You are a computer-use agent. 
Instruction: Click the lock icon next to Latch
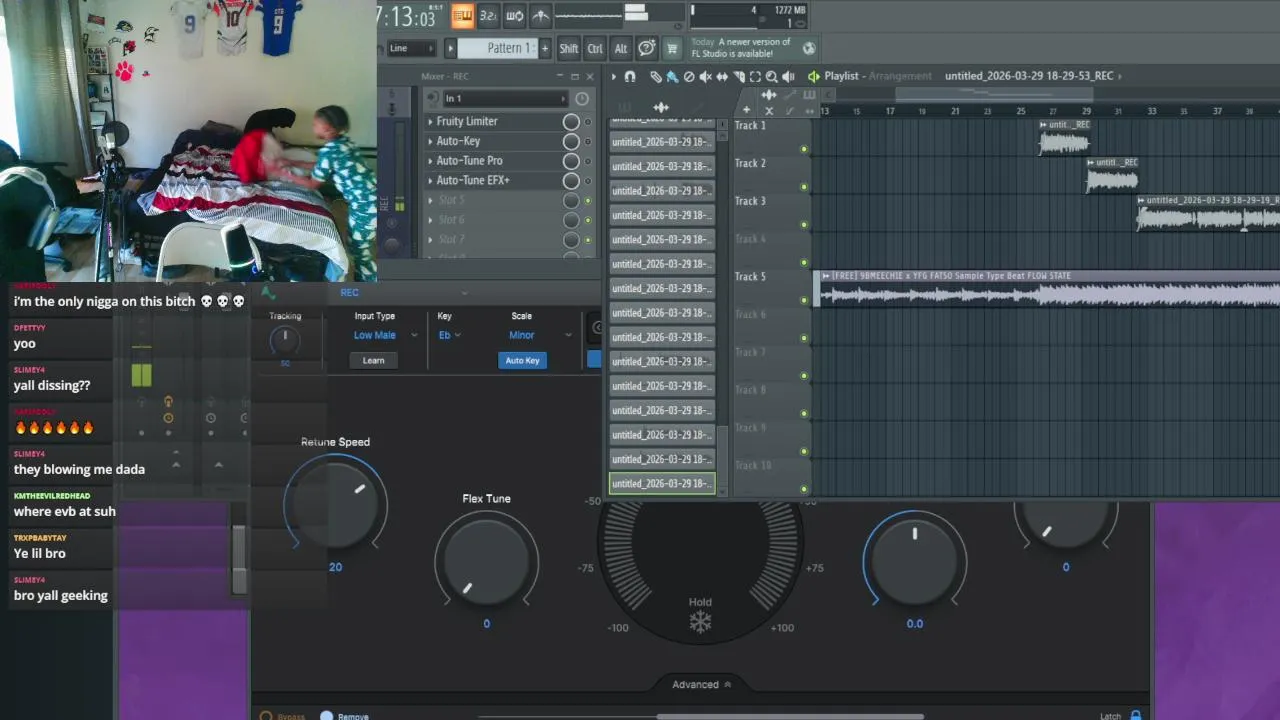pyautogui.click(x=1135, y=715)
